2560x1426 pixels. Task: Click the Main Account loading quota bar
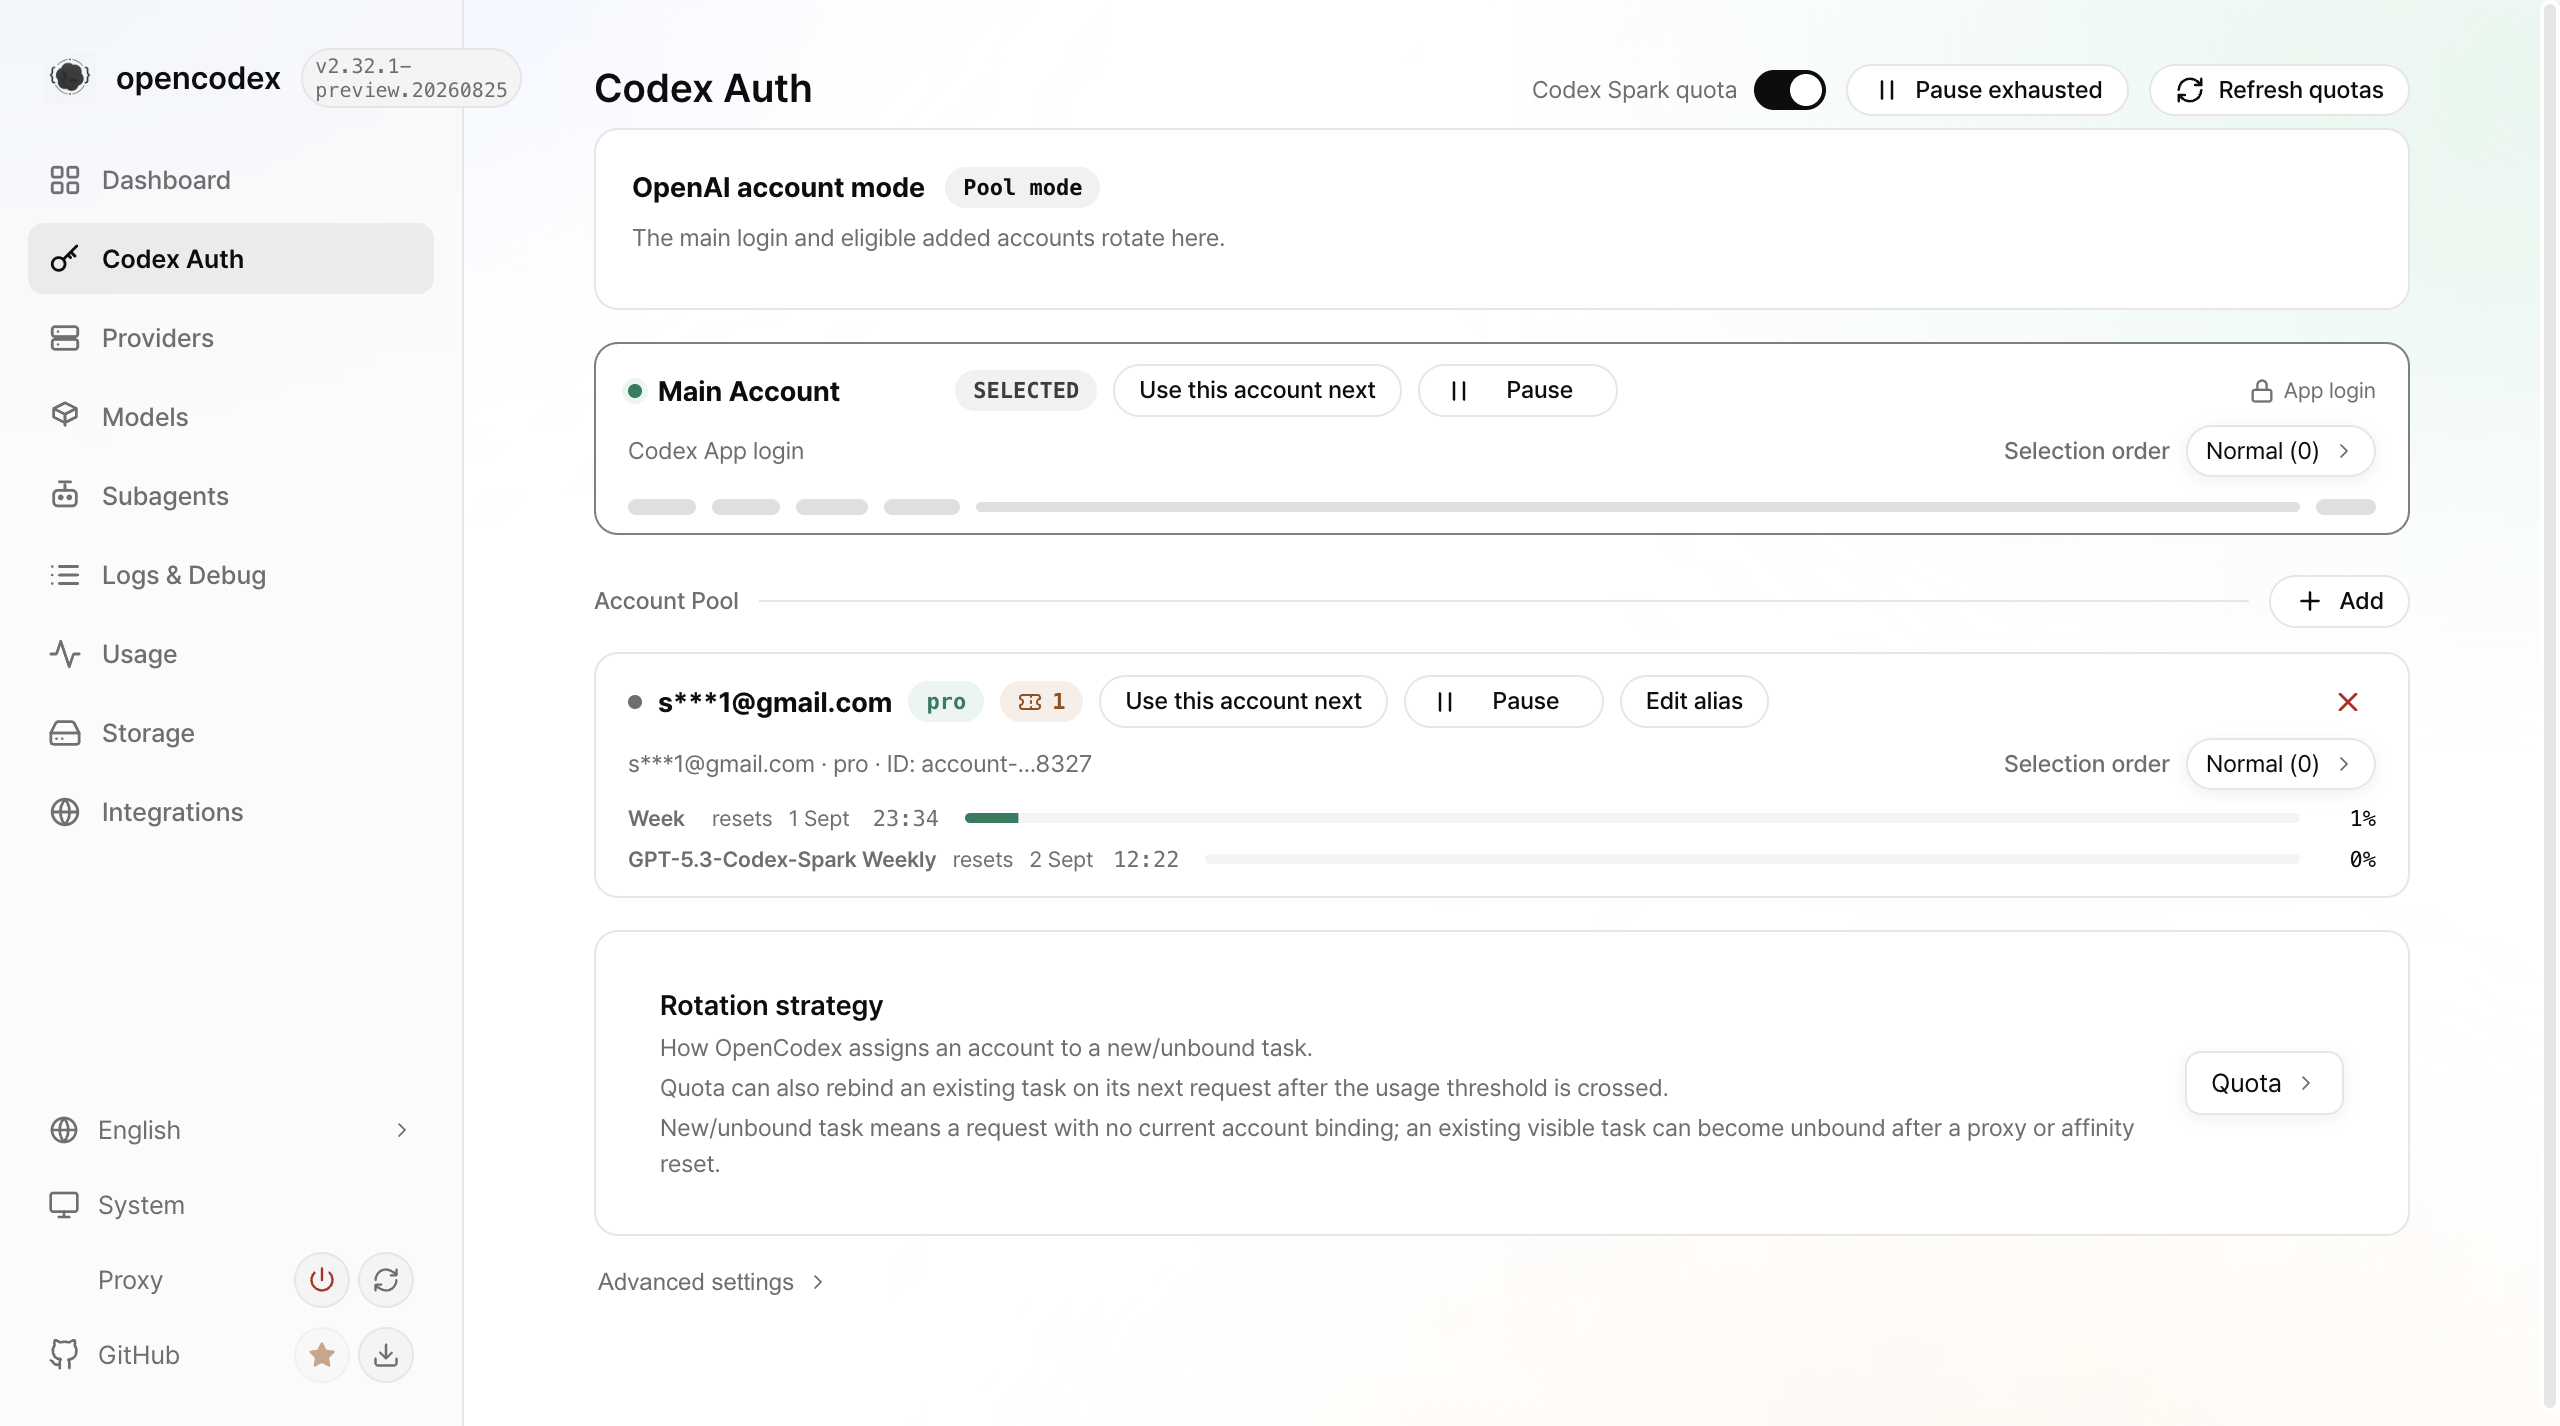point(1638,507)
